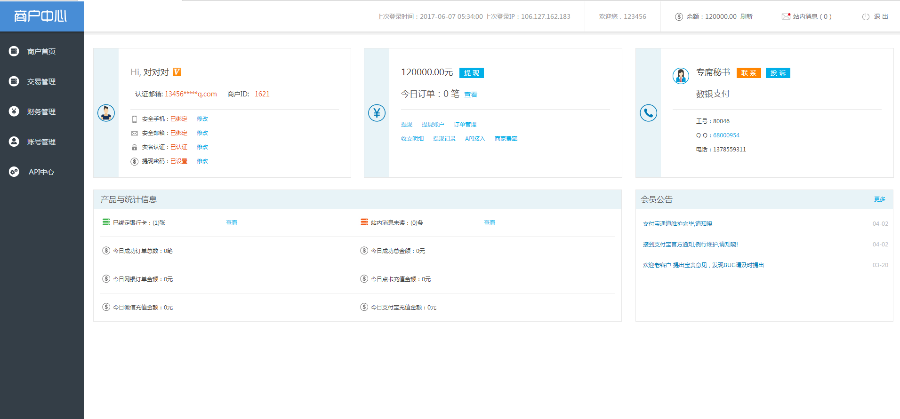Viewport: 900px width, 419px height.
Task: Click the 订单管理 quick link
Action: pyautogui.click(x=465, y=125)
